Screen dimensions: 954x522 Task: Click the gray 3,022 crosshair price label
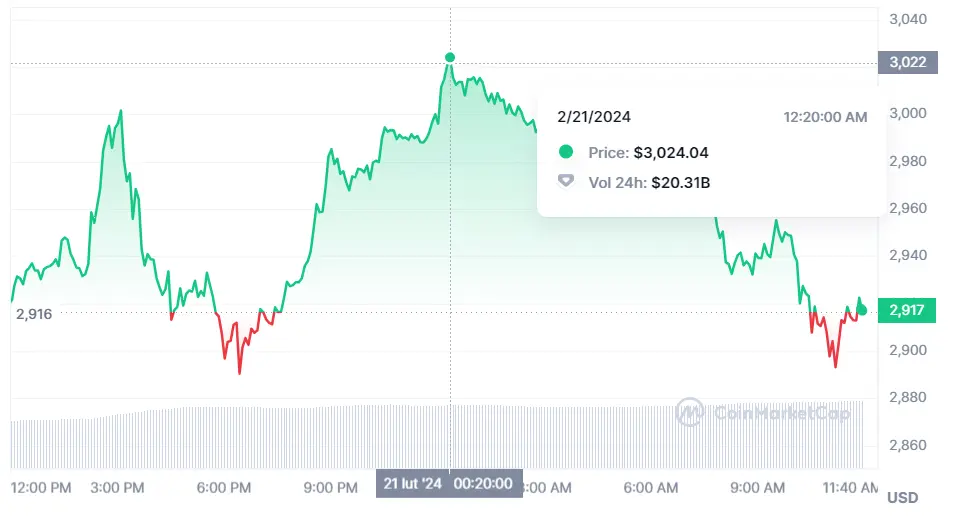908,62
